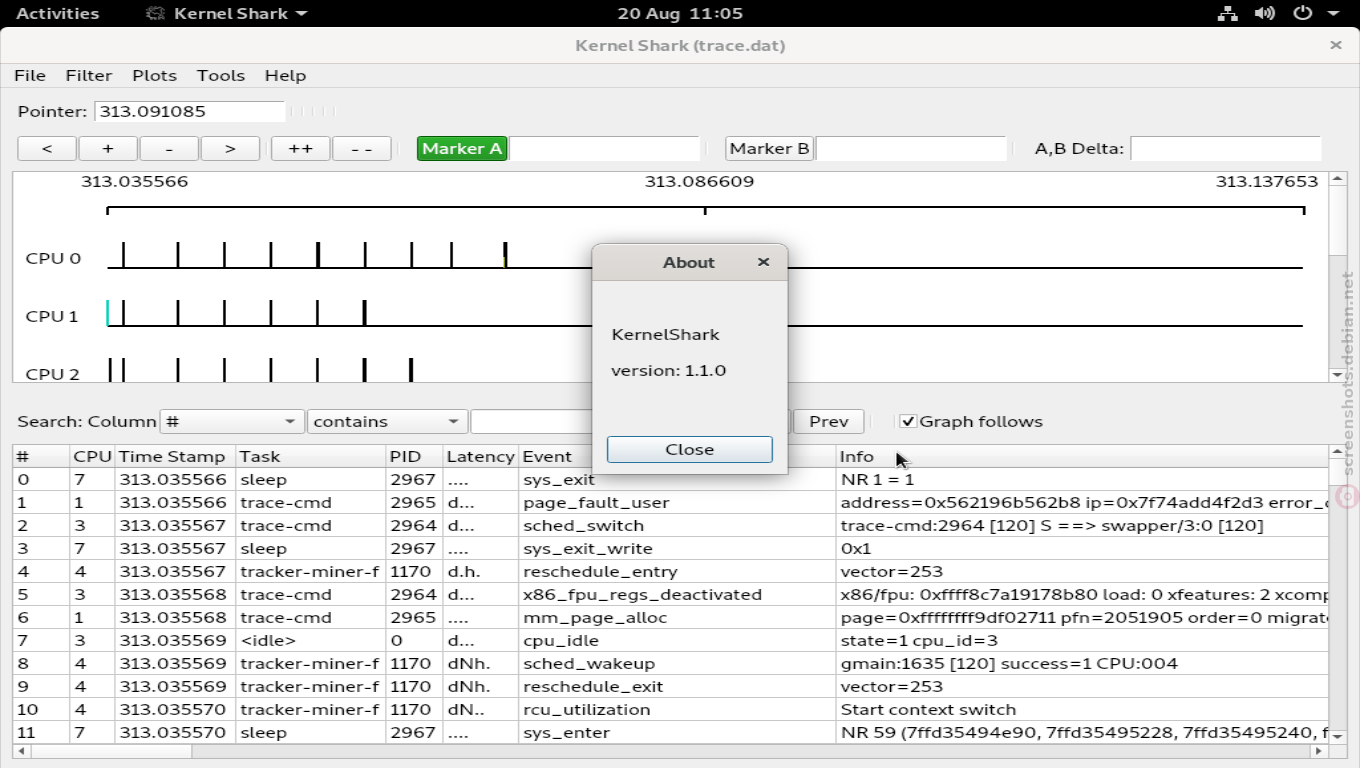1360x768 pixels.
Task: Open the search Column dropdown
Action: tap(232, 421)
